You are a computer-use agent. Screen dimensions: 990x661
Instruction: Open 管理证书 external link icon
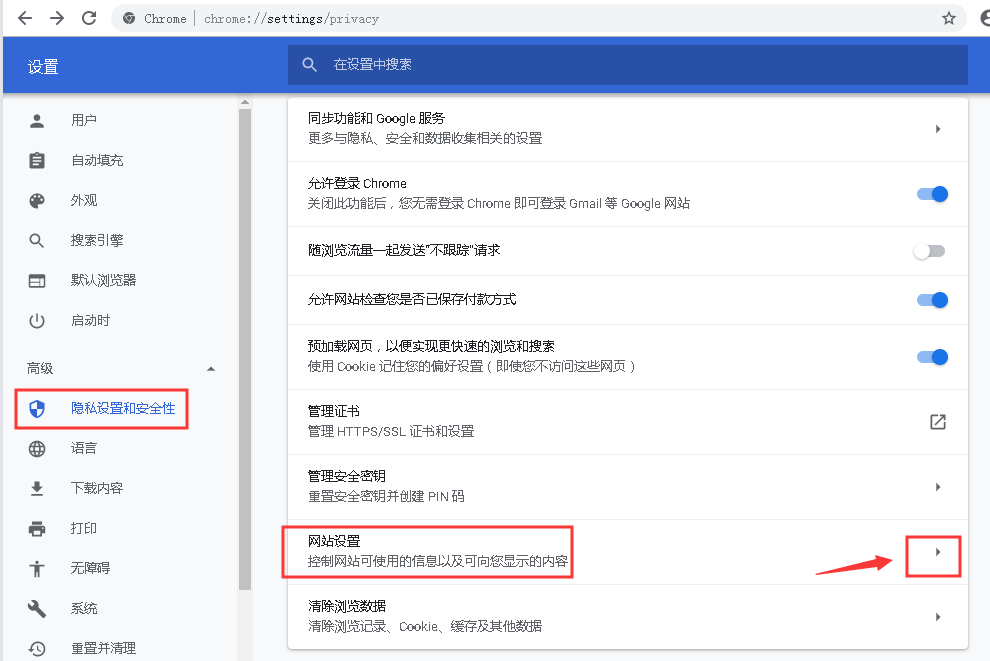pyautogui.click(x=938, y=422)
